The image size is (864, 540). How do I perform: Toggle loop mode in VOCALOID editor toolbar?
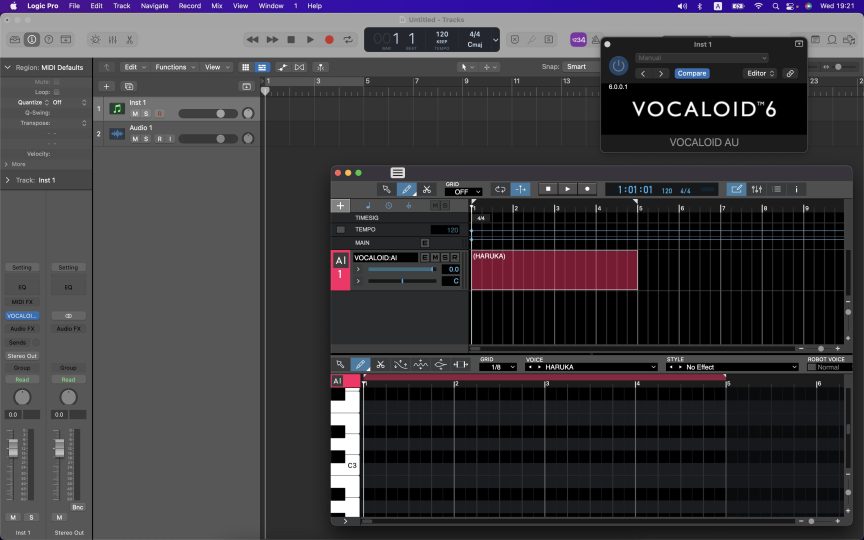pos(500,189)
